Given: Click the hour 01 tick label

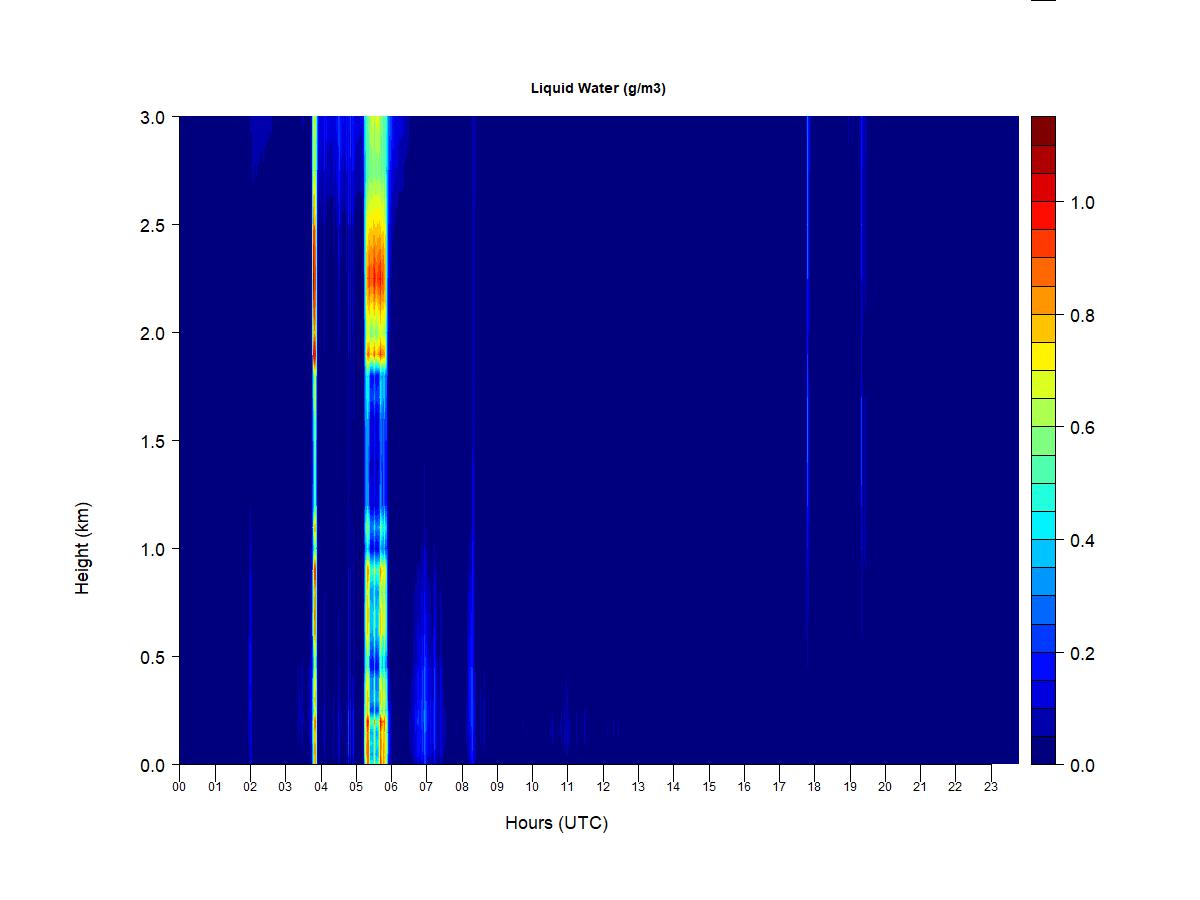Looking at the screenshot, I should [214, 787].
